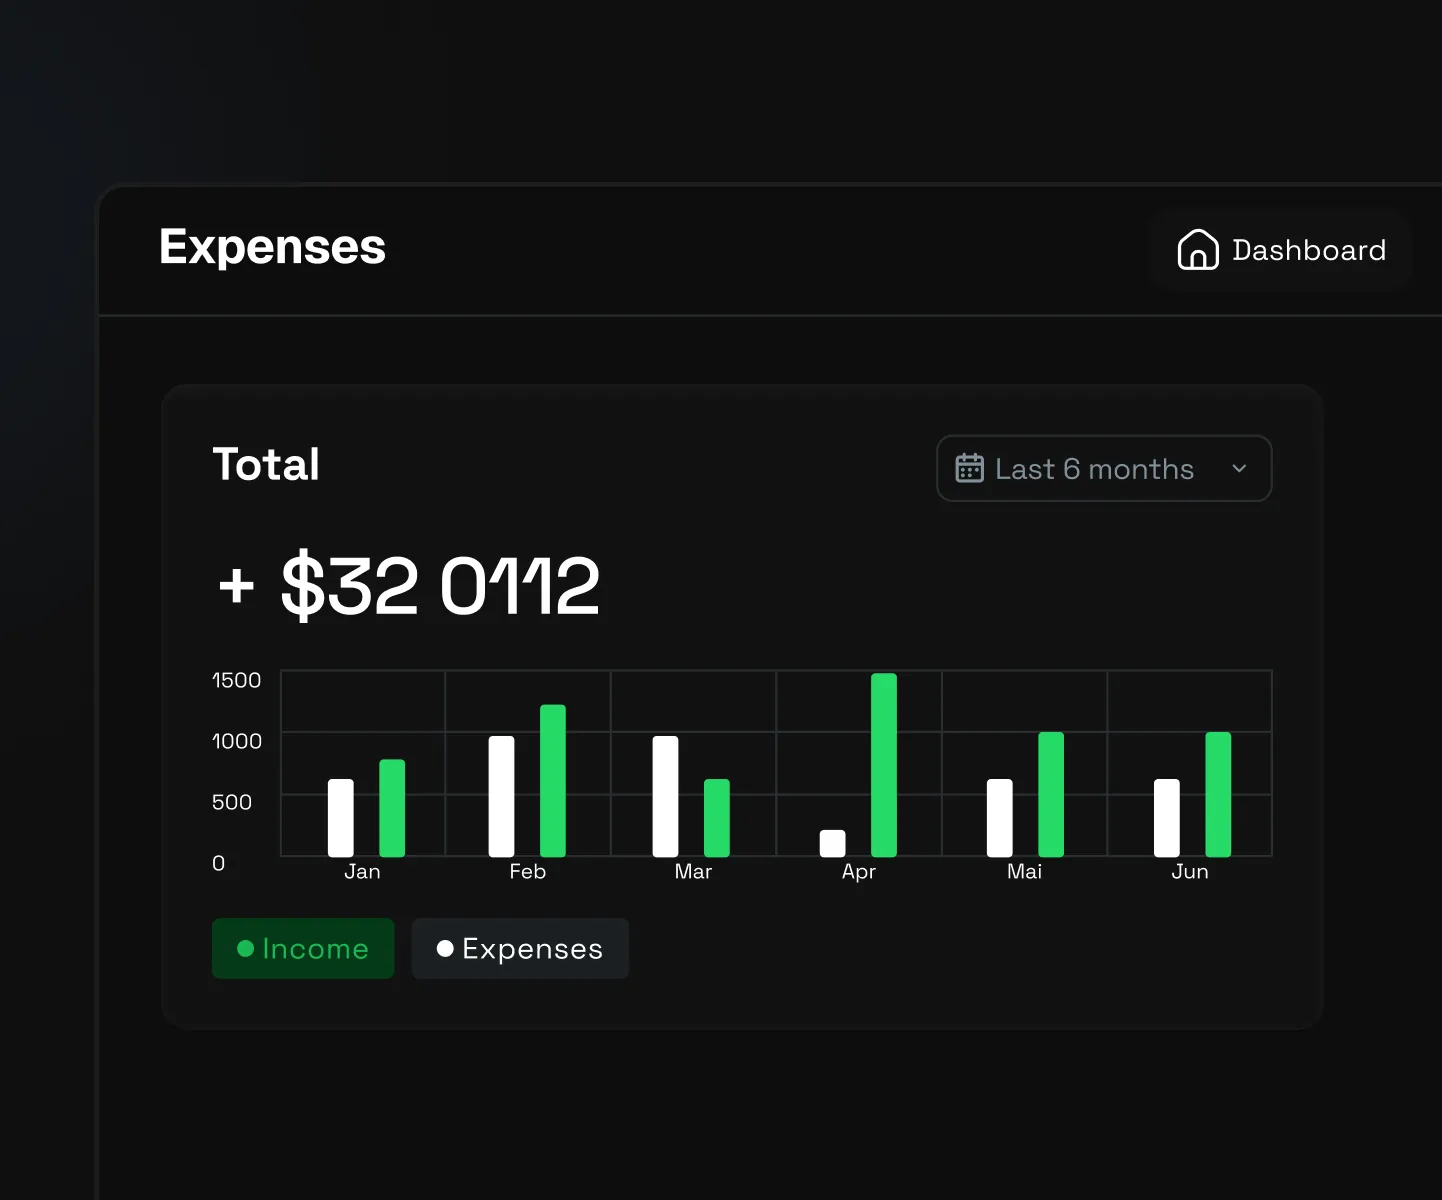1442x1200 pixels.
Task: Click Mai green income bar
Action: 1051,794
